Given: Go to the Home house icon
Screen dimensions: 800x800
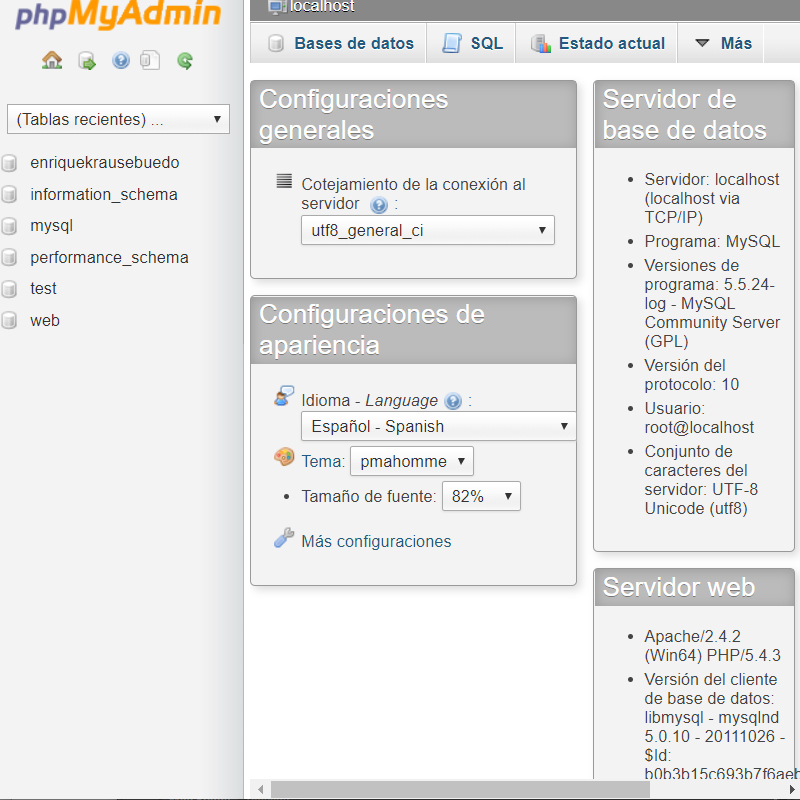Looking at the screenshot, I should tap(52, 61).
